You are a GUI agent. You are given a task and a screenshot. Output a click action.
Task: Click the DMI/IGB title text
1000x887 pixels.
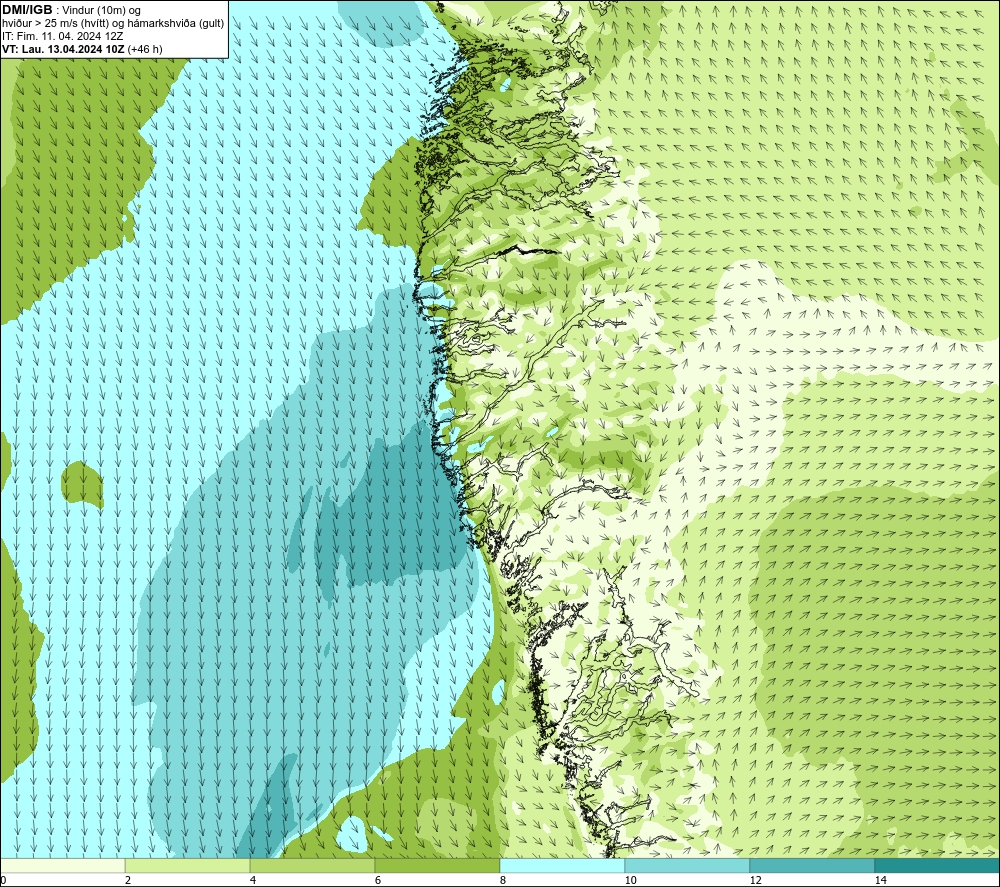[x=27, y=10]
